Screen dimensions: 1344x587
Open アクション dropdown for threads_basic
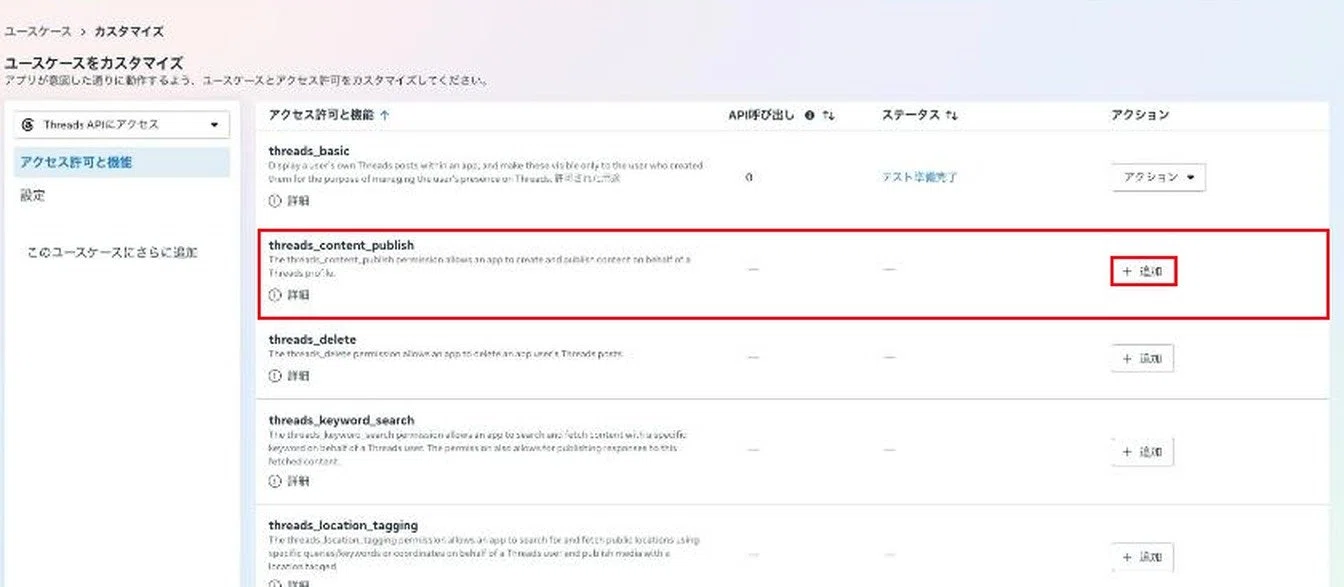(x=1158, y=177)
